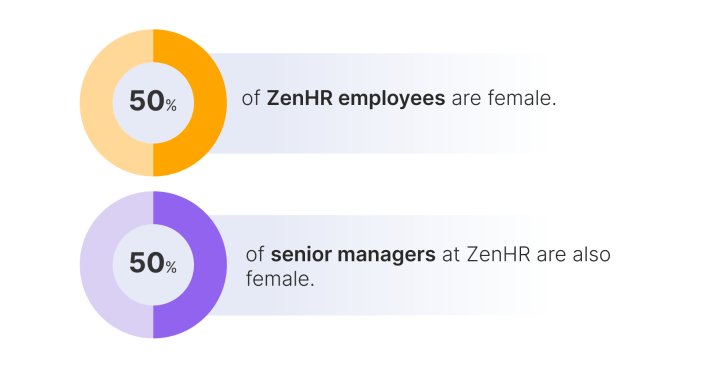The image size is (705, 367).
Task: Click the orange donut chart
Action: coord(153,103)
